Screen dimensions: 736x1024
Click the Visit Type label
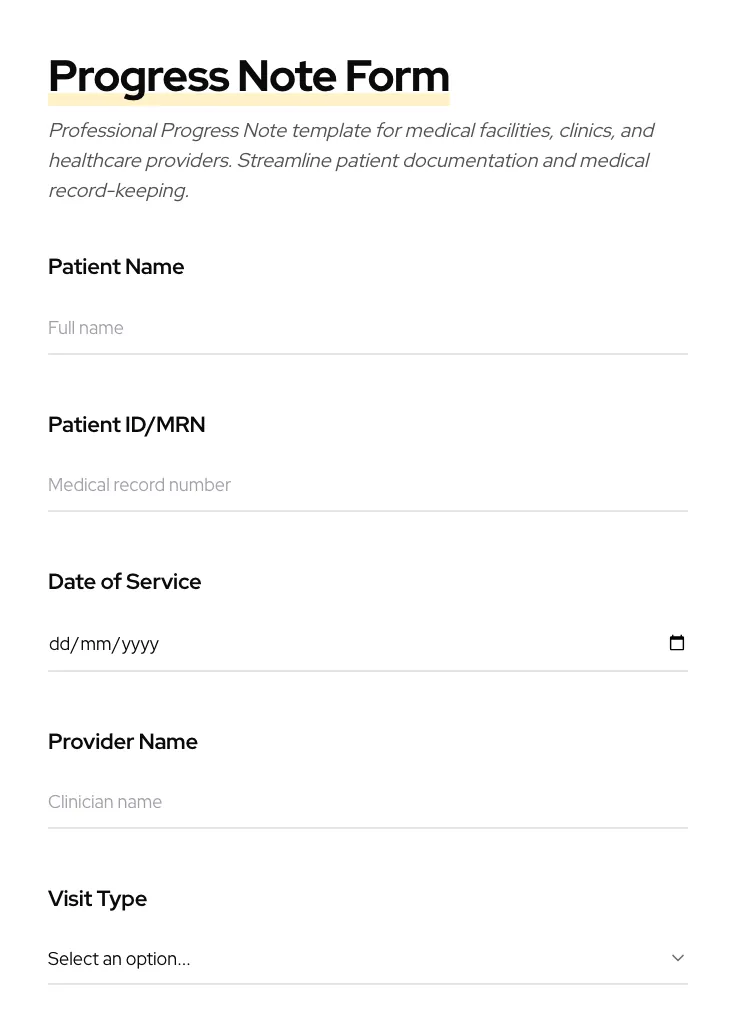tap(97, 899)
